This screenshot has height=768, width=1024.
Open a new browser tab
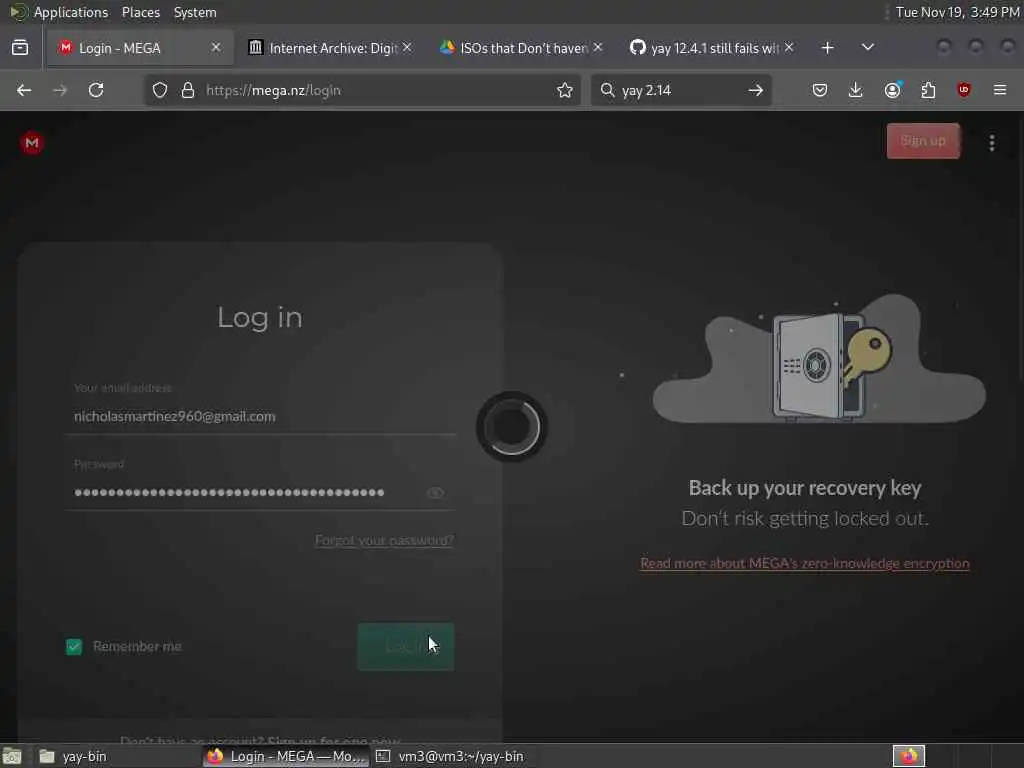(827, 48)
